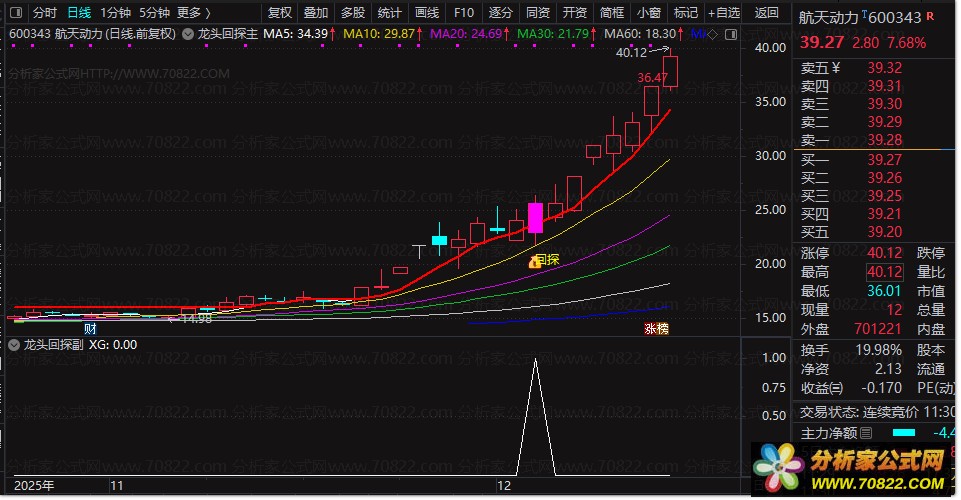Click the 同资 toolbar button
961x500 pixels.
tap(538, 12)
